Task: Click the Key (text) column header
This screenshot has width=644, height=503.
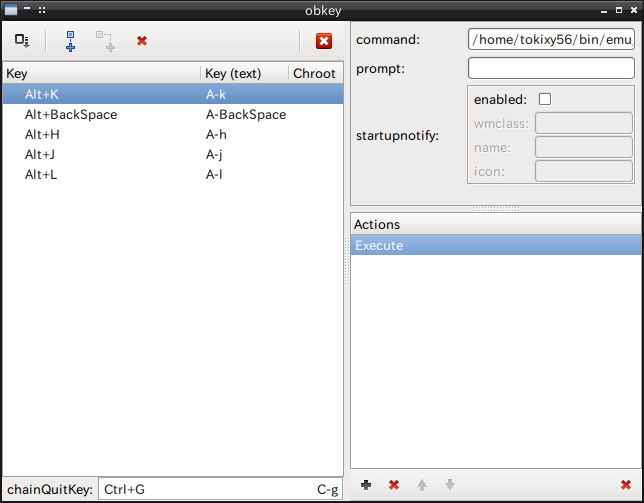Action: click(244, 73)
